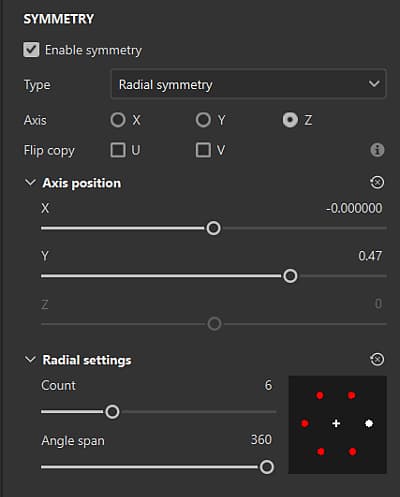Viewport: 400px width, 497px height.
Task: Collapse the Axis position section
Action: tap(30, 183)
